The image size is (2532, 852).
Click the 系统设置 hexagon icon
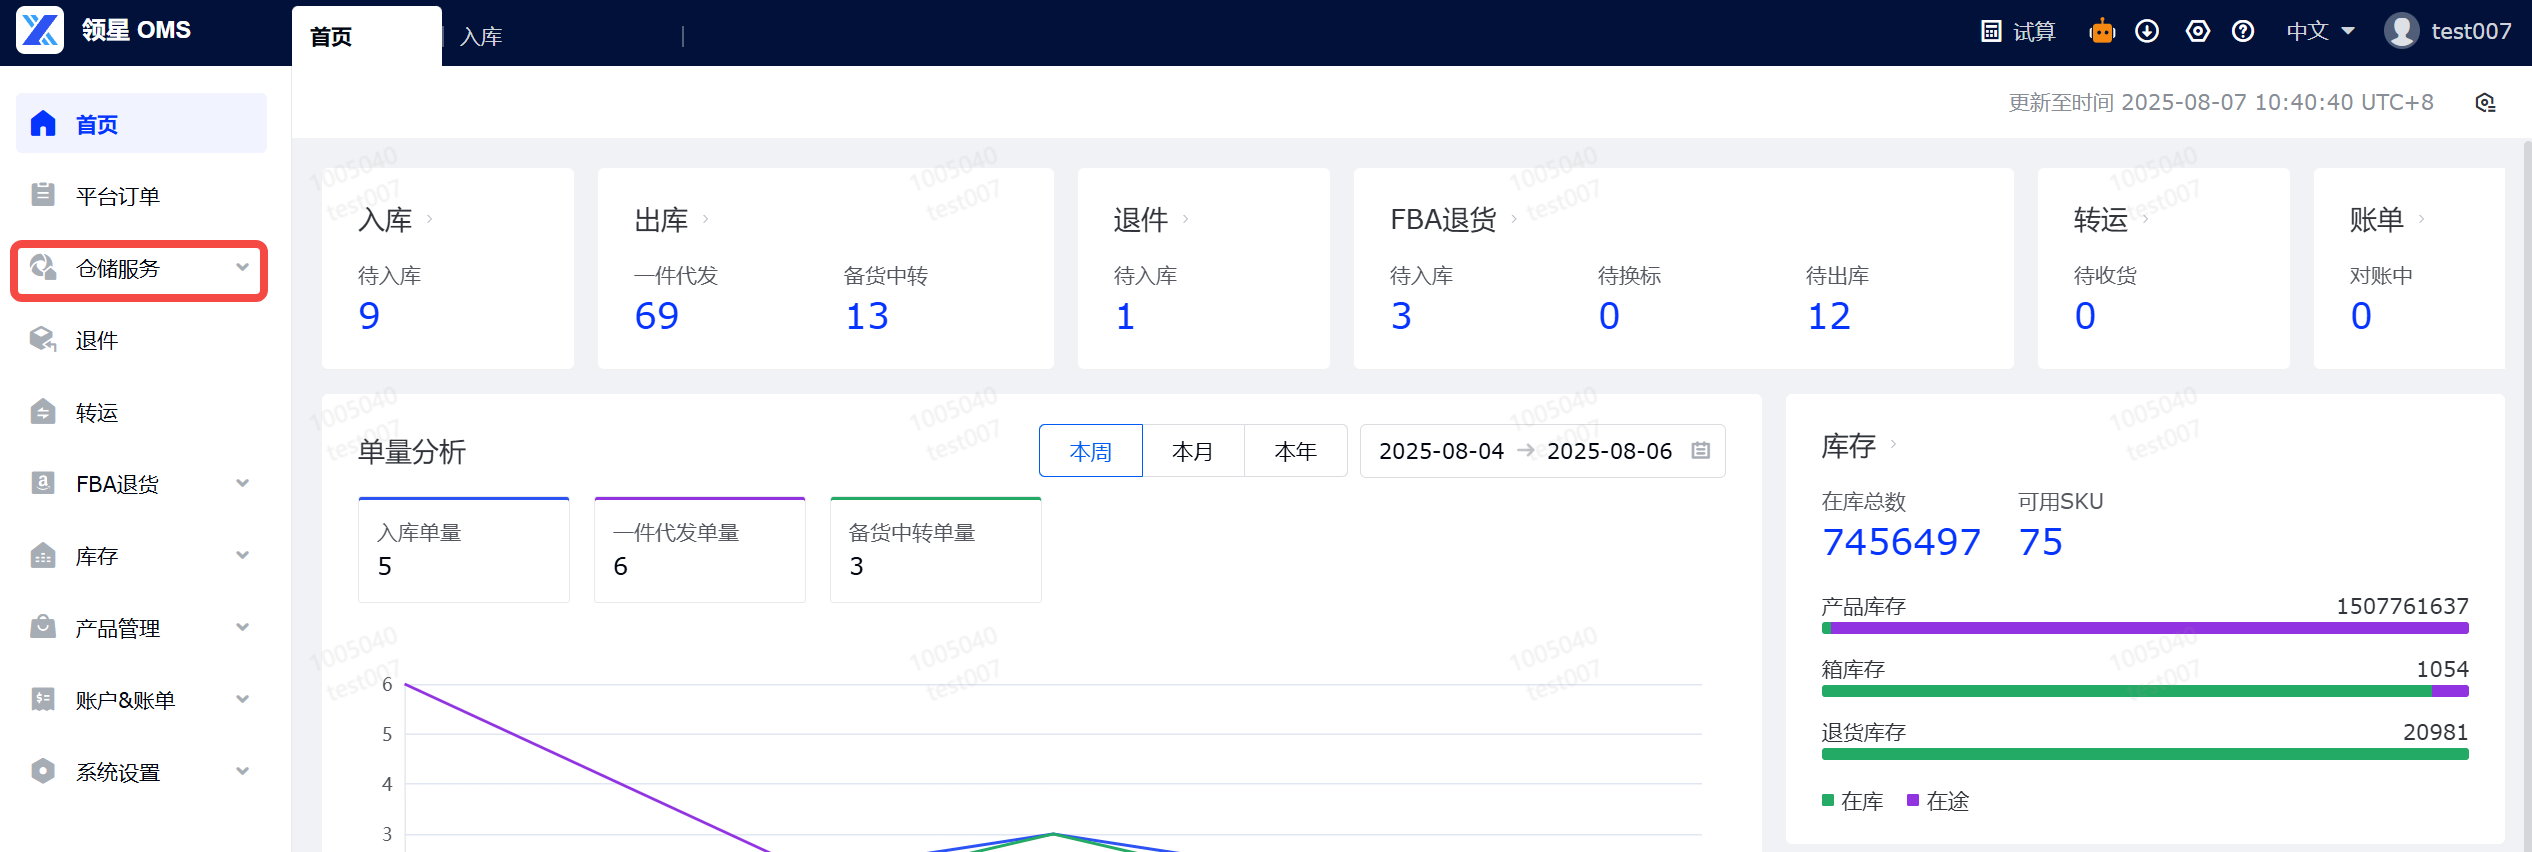coord(43,771)
